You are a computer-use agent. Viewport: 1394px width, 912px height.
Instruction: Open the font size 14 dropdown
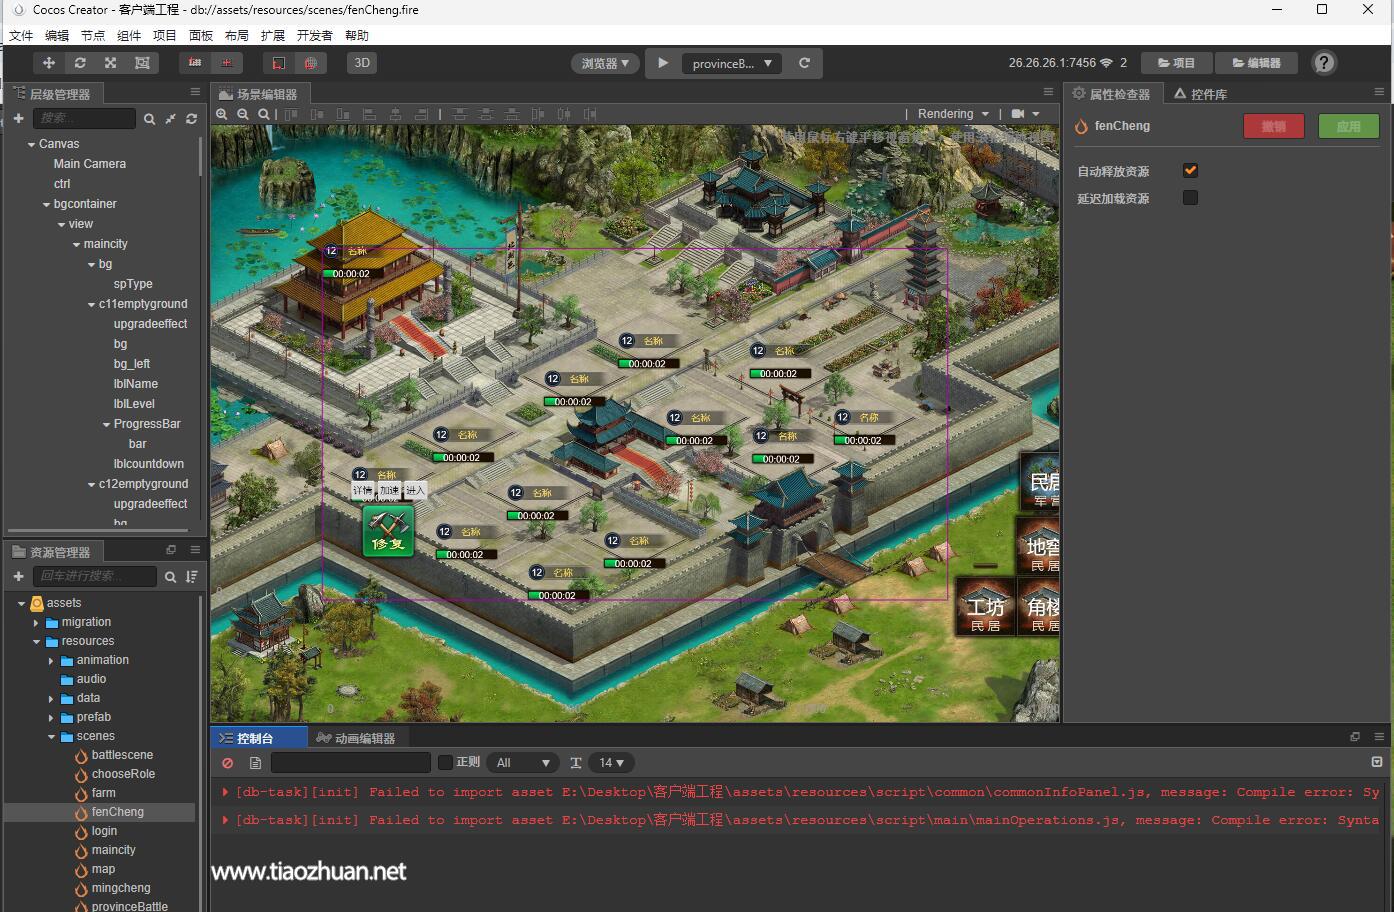coord(611,763)
